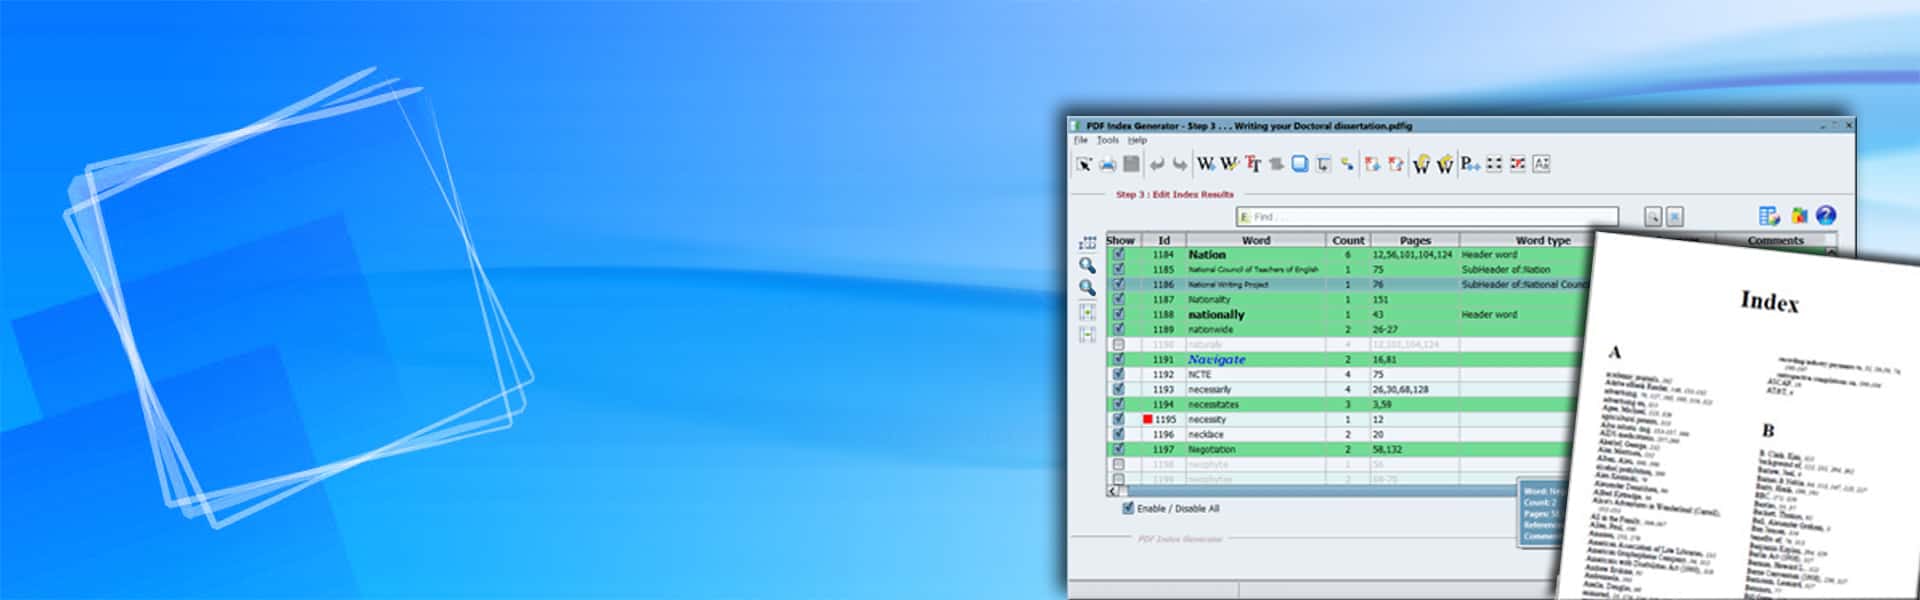Viewport: 1920px width, 600px height.
Task: Redo the edit with the toolbar arrow
Action: (1180, 164)
